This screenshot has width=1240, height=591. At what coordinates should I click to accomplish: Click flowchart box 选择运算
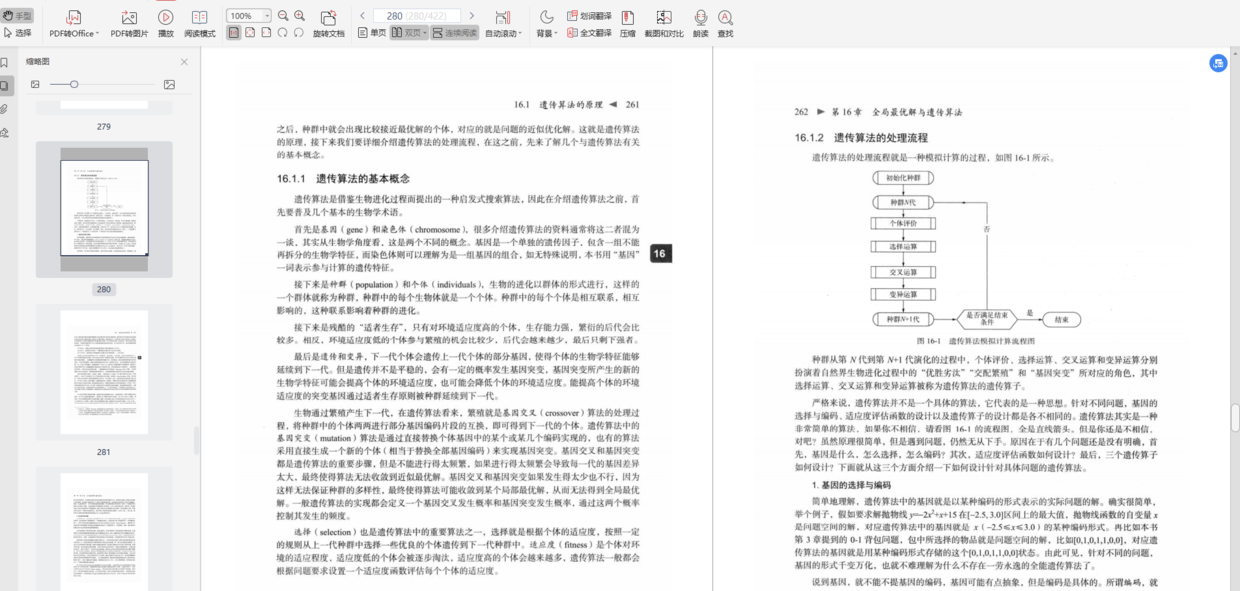902,246
